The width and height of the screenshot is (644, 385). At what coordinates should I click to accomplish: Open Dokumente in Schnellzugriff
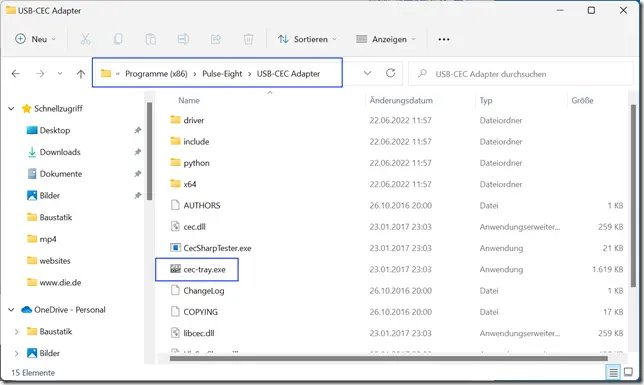click(60, 174)
